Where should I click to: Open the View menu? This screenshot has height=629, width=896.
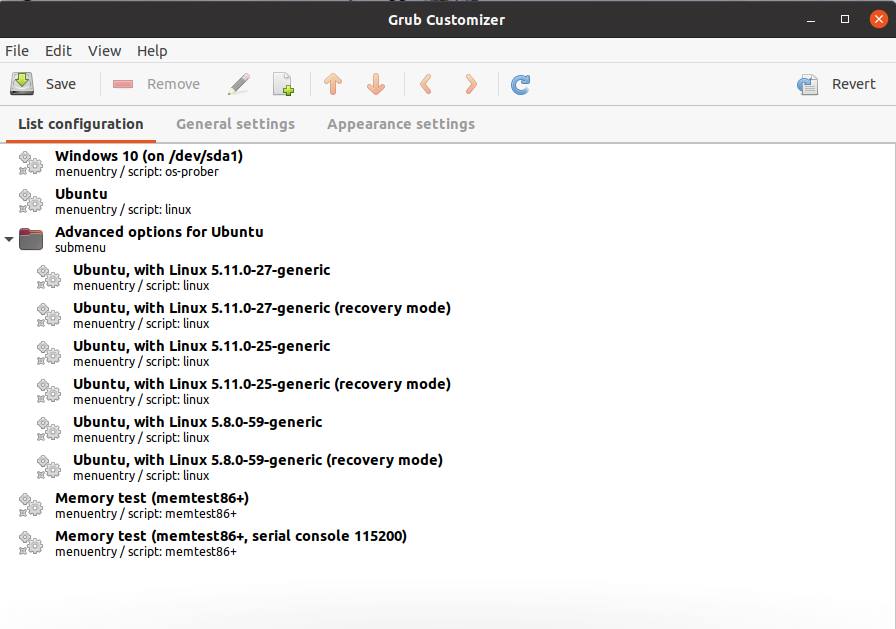pyautogui.click(x=105, y=51)
